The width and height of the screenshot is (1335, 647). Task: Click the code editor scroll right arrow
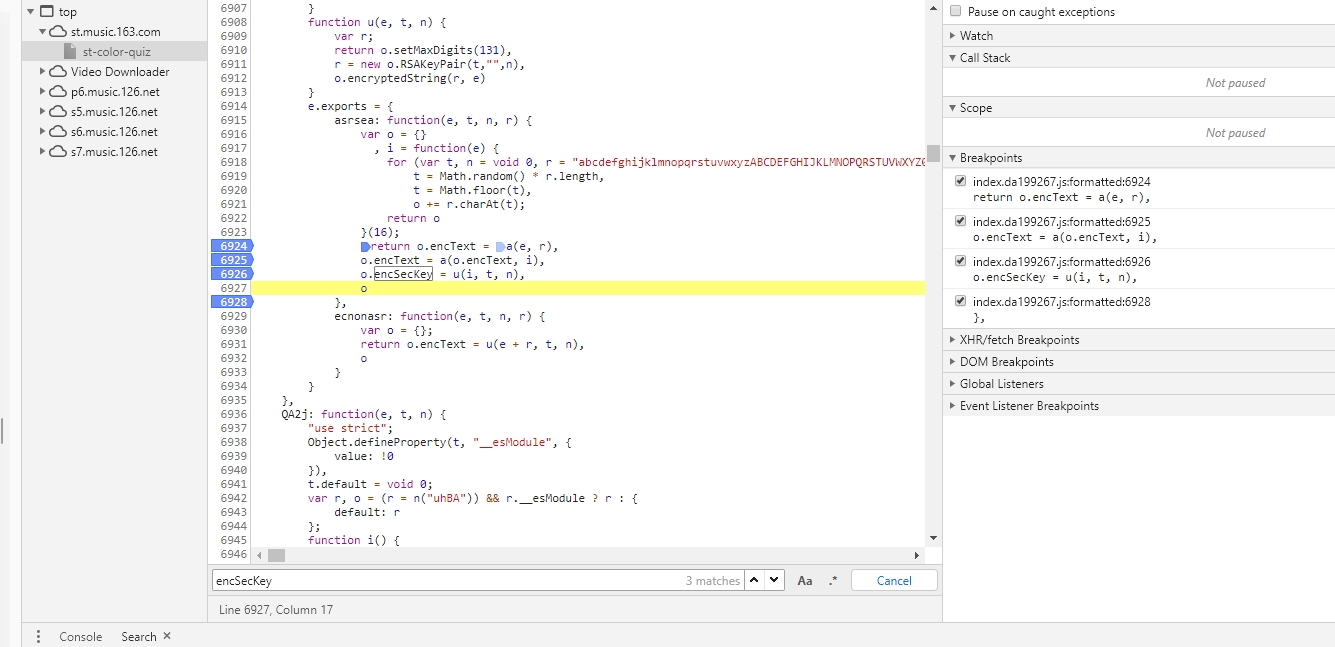[x=917, y=555]
